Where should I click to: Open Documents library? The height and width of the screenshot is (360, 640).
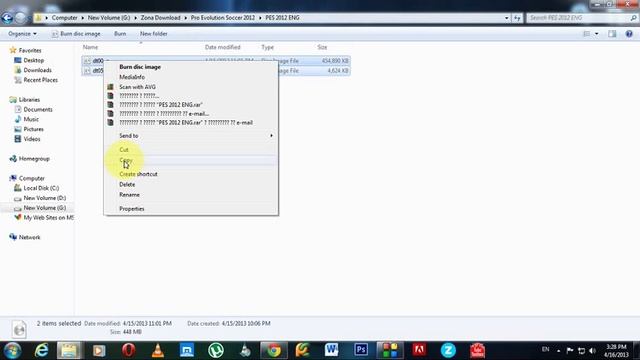pyautogui.click(x=38, y=109)
